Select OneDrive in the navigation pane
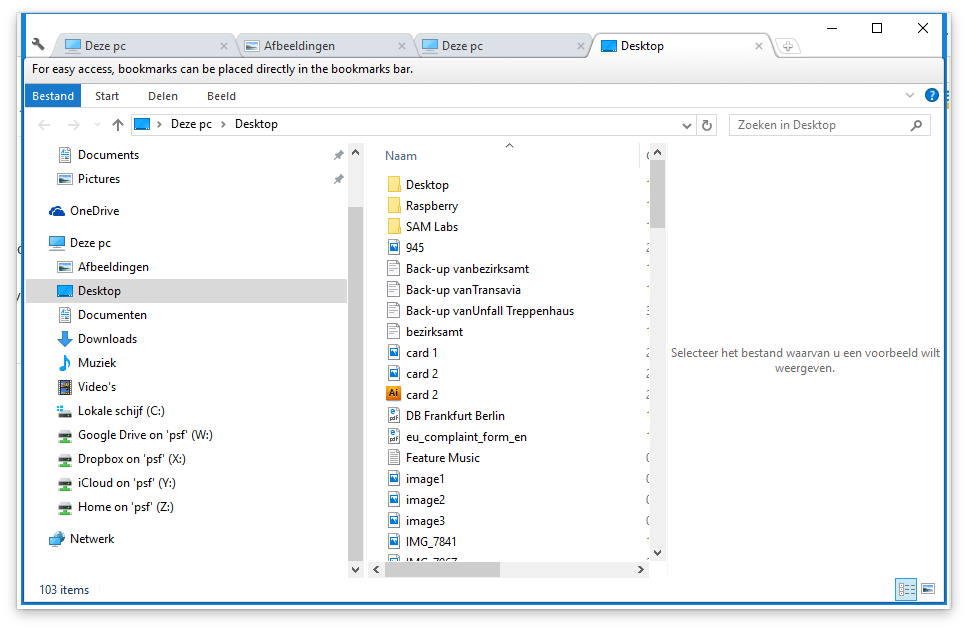The image size is (968, 630). pyautogui.click(x=94, y=211)
